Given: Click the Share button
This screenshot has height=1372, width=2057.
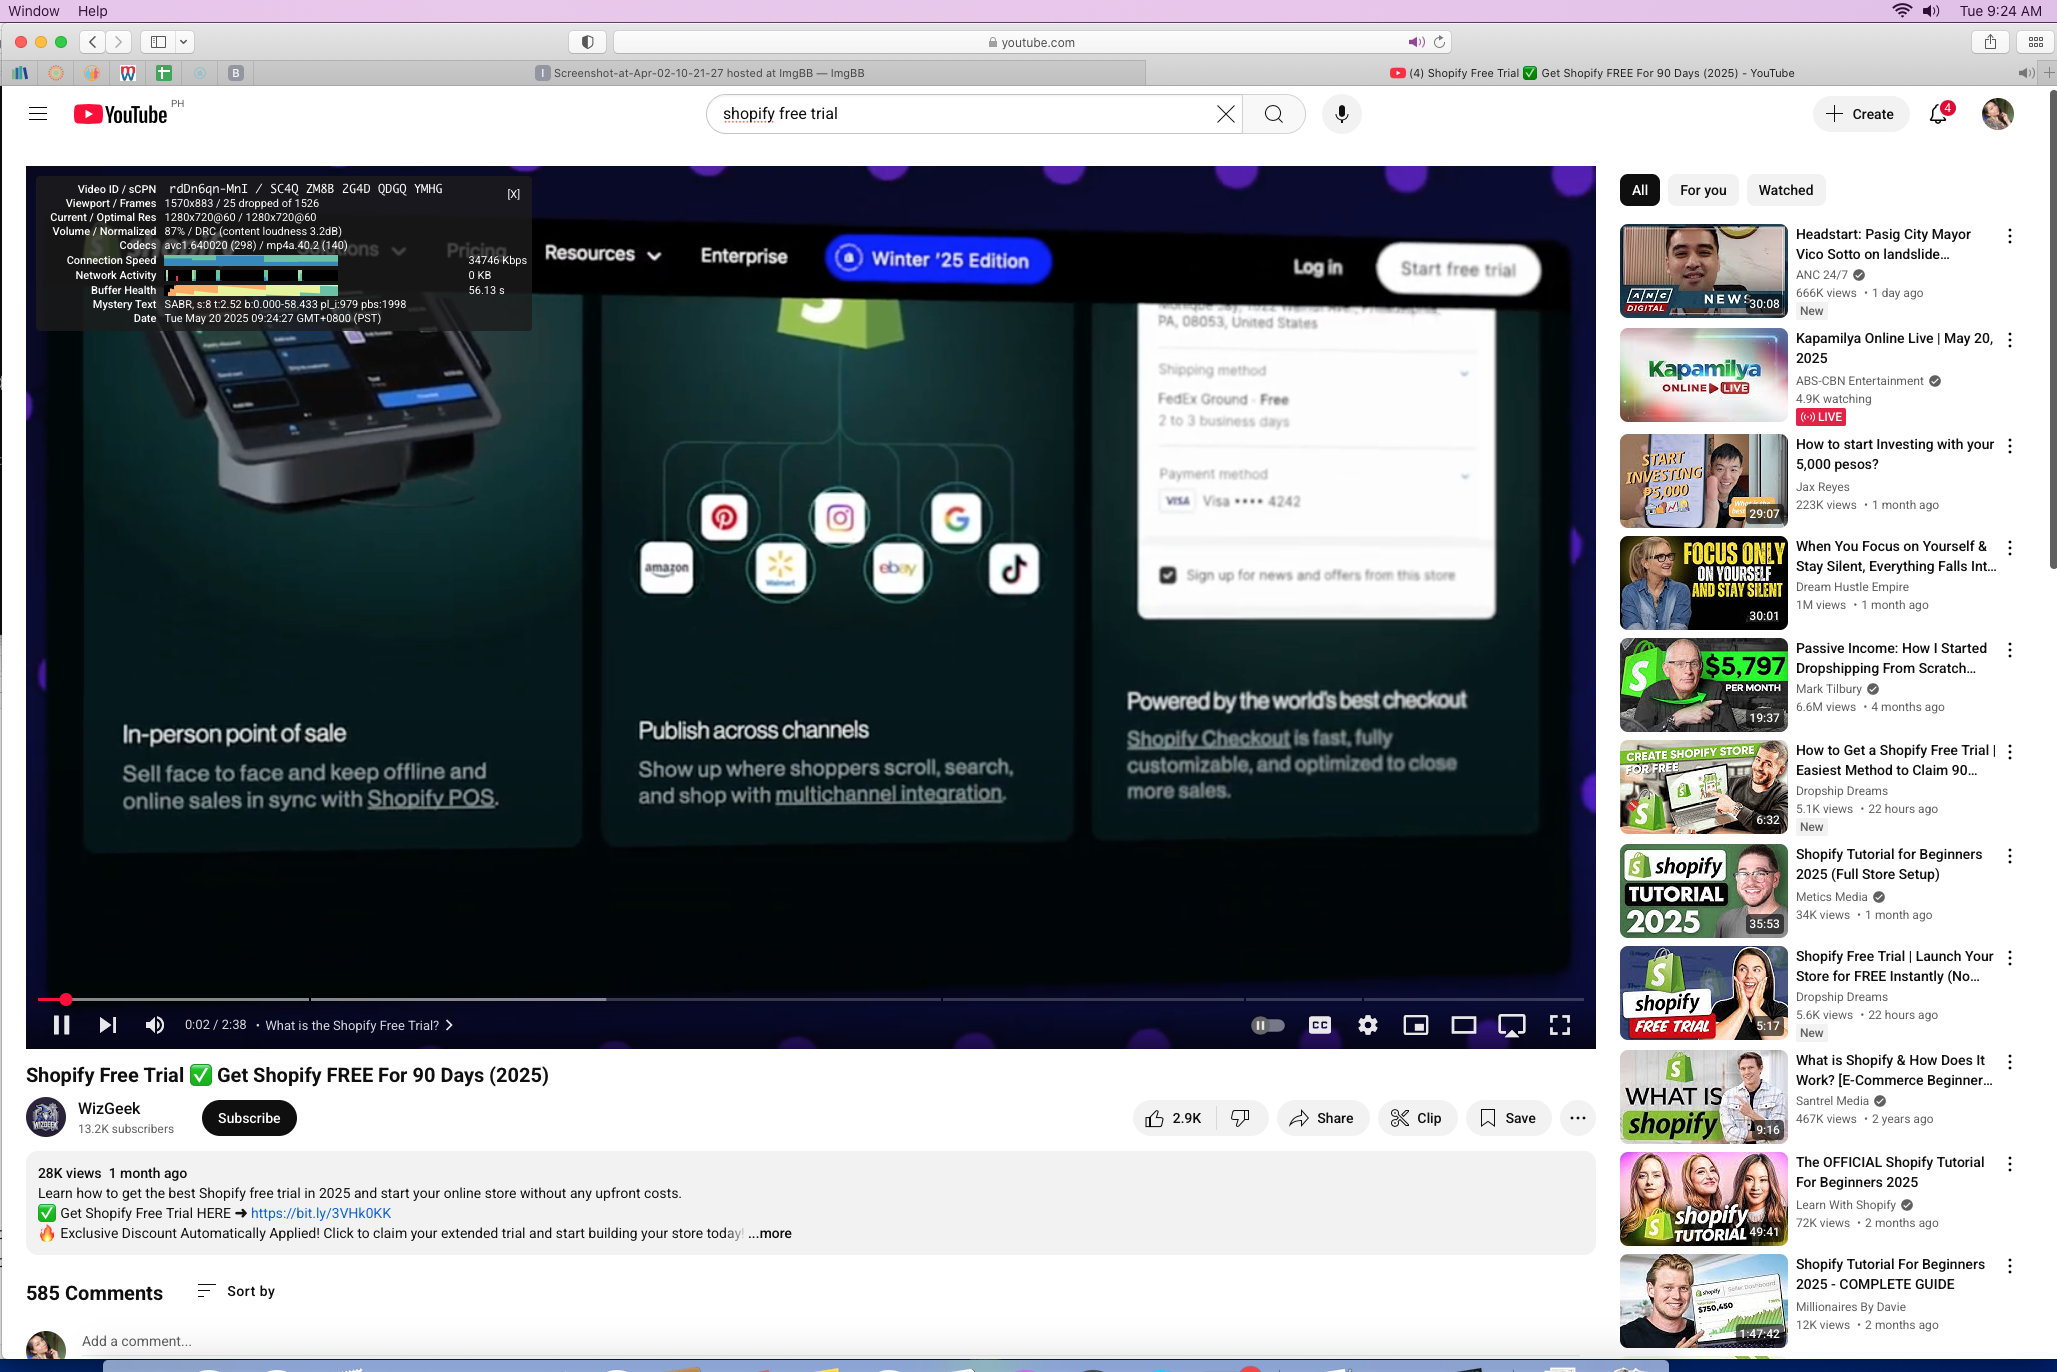Looking at the screenshot, I should pos(1322,1118).
